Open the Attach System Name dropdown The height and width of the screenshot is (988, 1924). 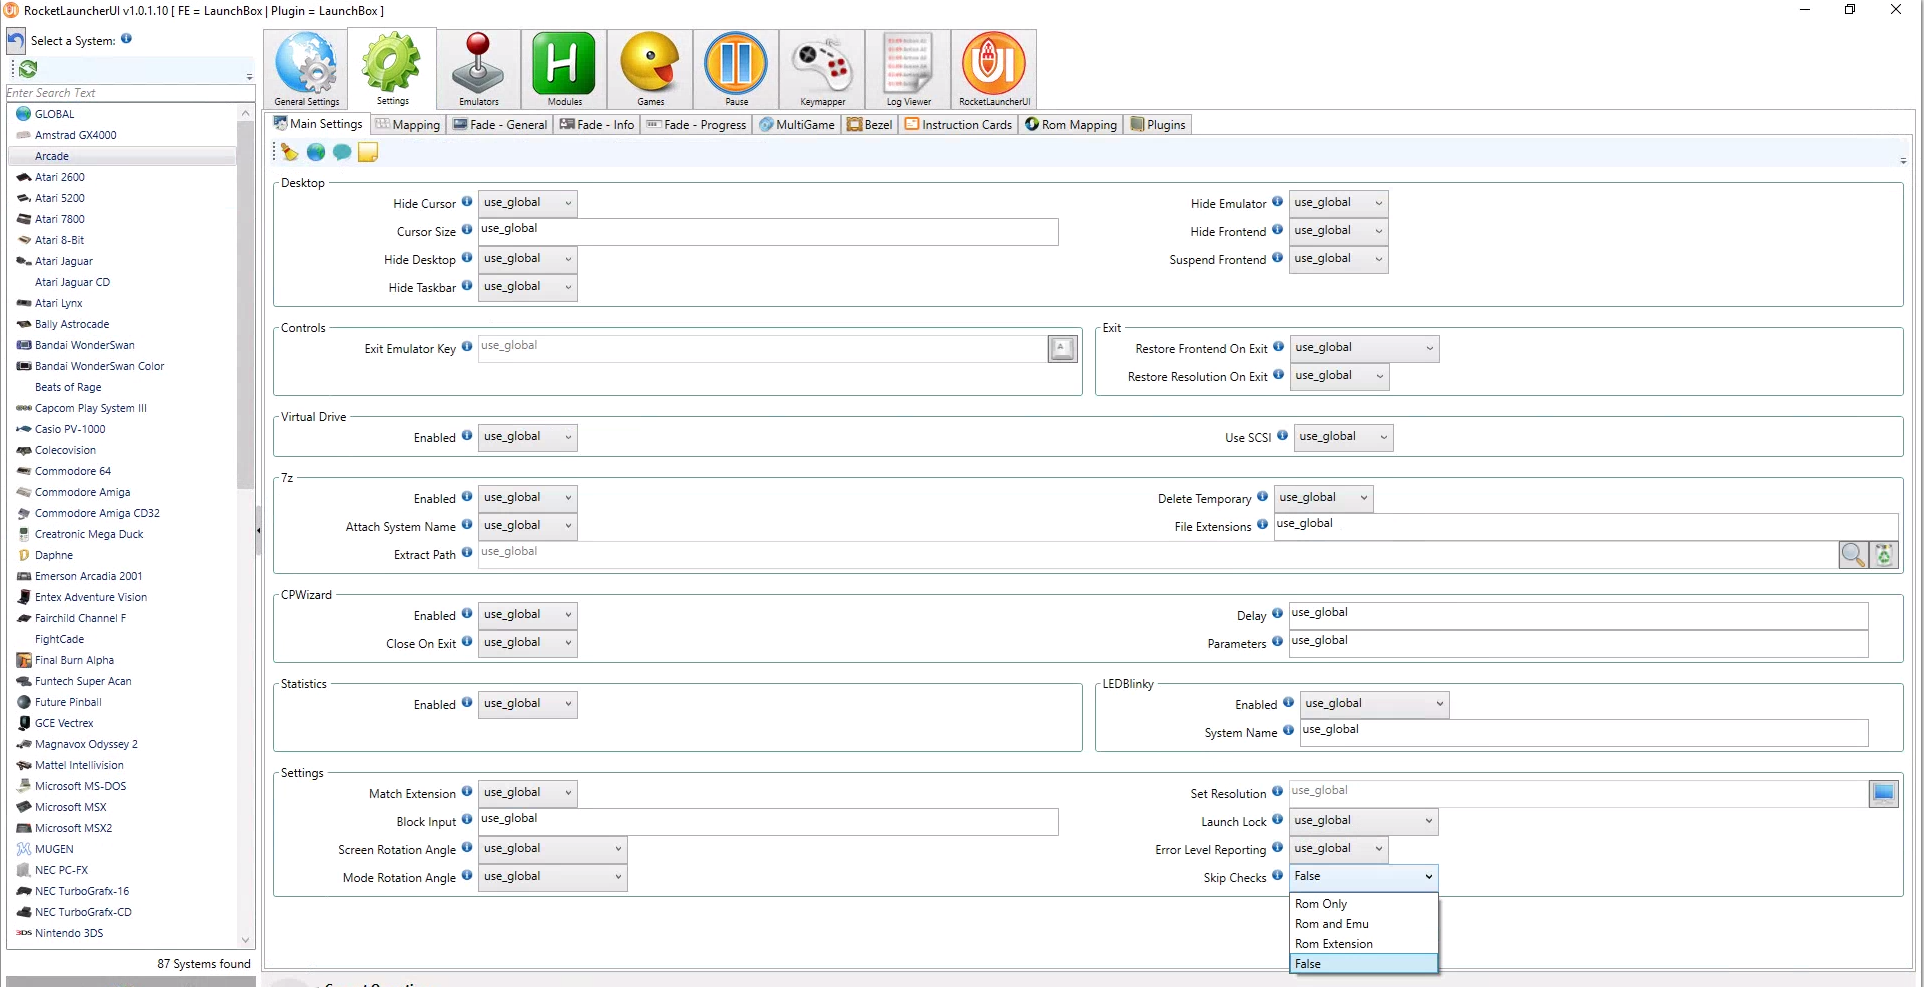528,526
